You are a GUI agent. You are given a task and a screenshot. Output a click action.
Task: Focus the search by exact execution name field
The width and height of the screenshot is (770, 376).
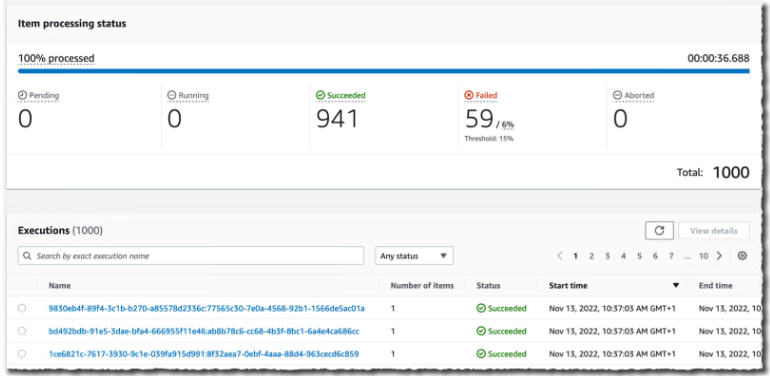[x=191, y=256]
